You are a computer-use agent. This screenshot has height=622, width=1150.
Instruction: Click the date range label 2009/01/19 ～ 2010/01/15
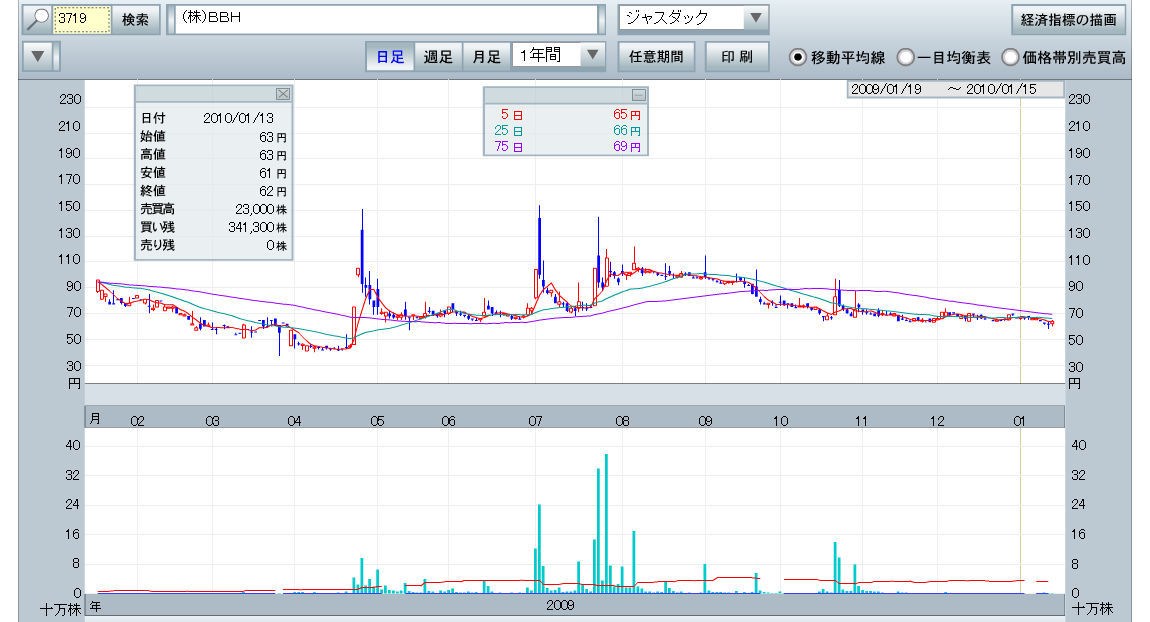pos(956,89)
